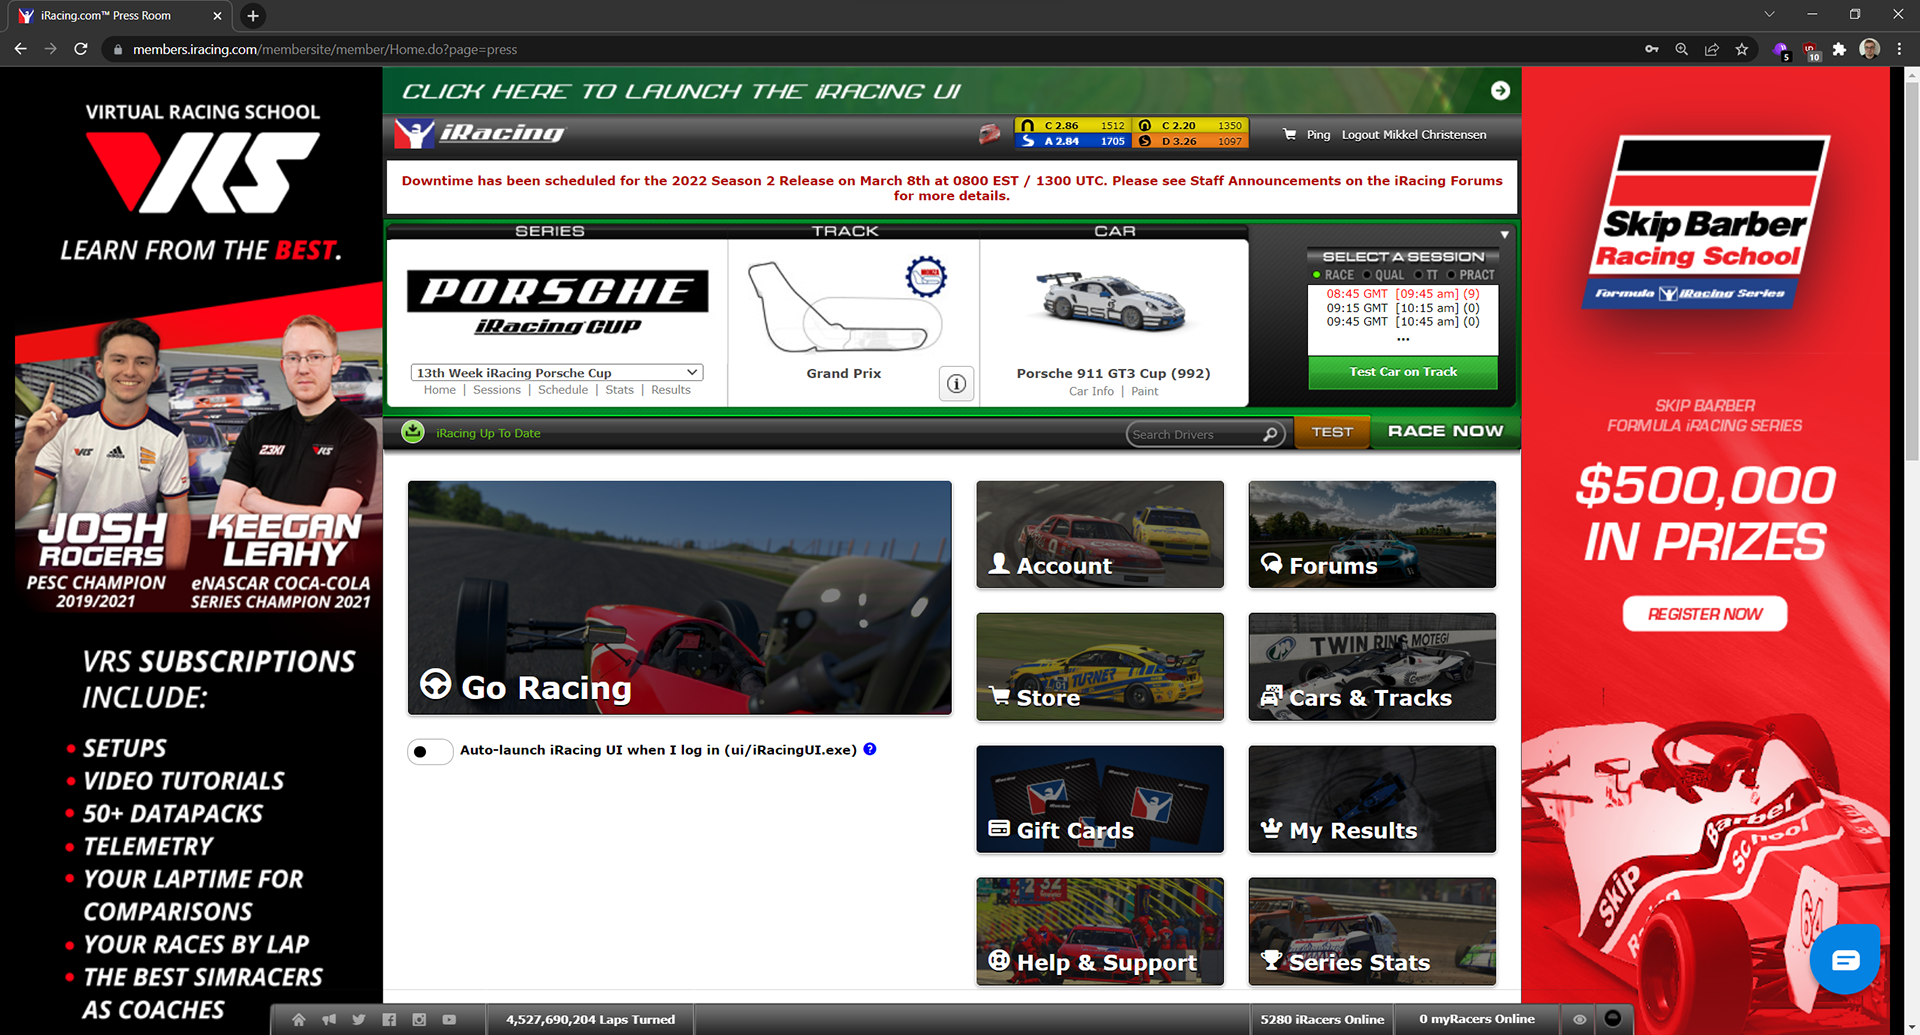Open the Instagram icon in bottom bar

pyautogui.click(x=419, y=1020)
